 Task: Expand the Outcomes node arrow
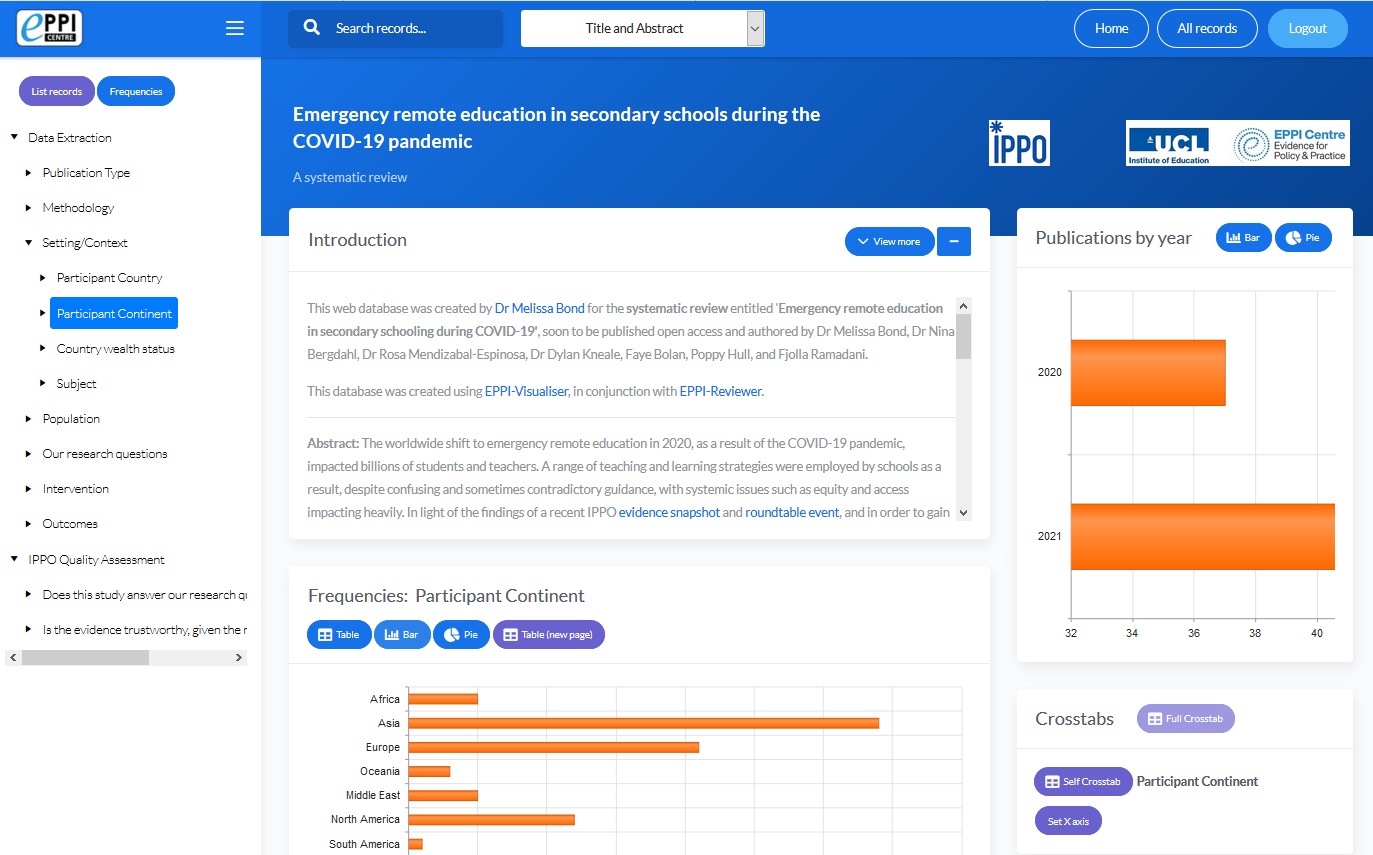click(x=28, y=524)
